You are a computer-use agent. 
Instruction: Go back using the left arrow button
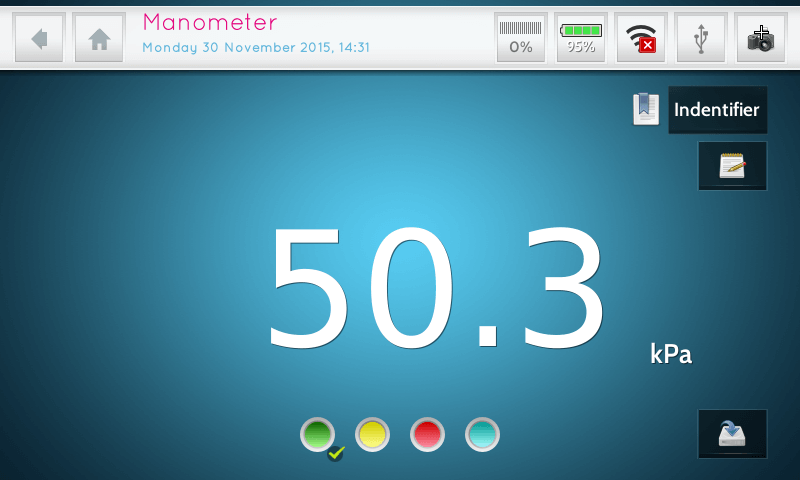pos(40,38)
